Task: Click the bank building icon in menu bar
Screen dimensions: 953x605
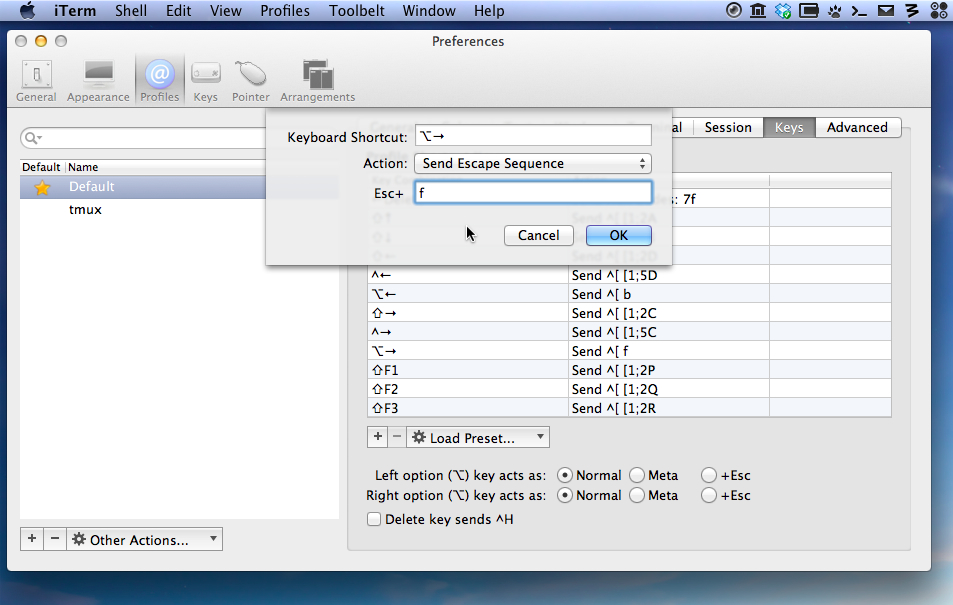Action: click(758, 11)
